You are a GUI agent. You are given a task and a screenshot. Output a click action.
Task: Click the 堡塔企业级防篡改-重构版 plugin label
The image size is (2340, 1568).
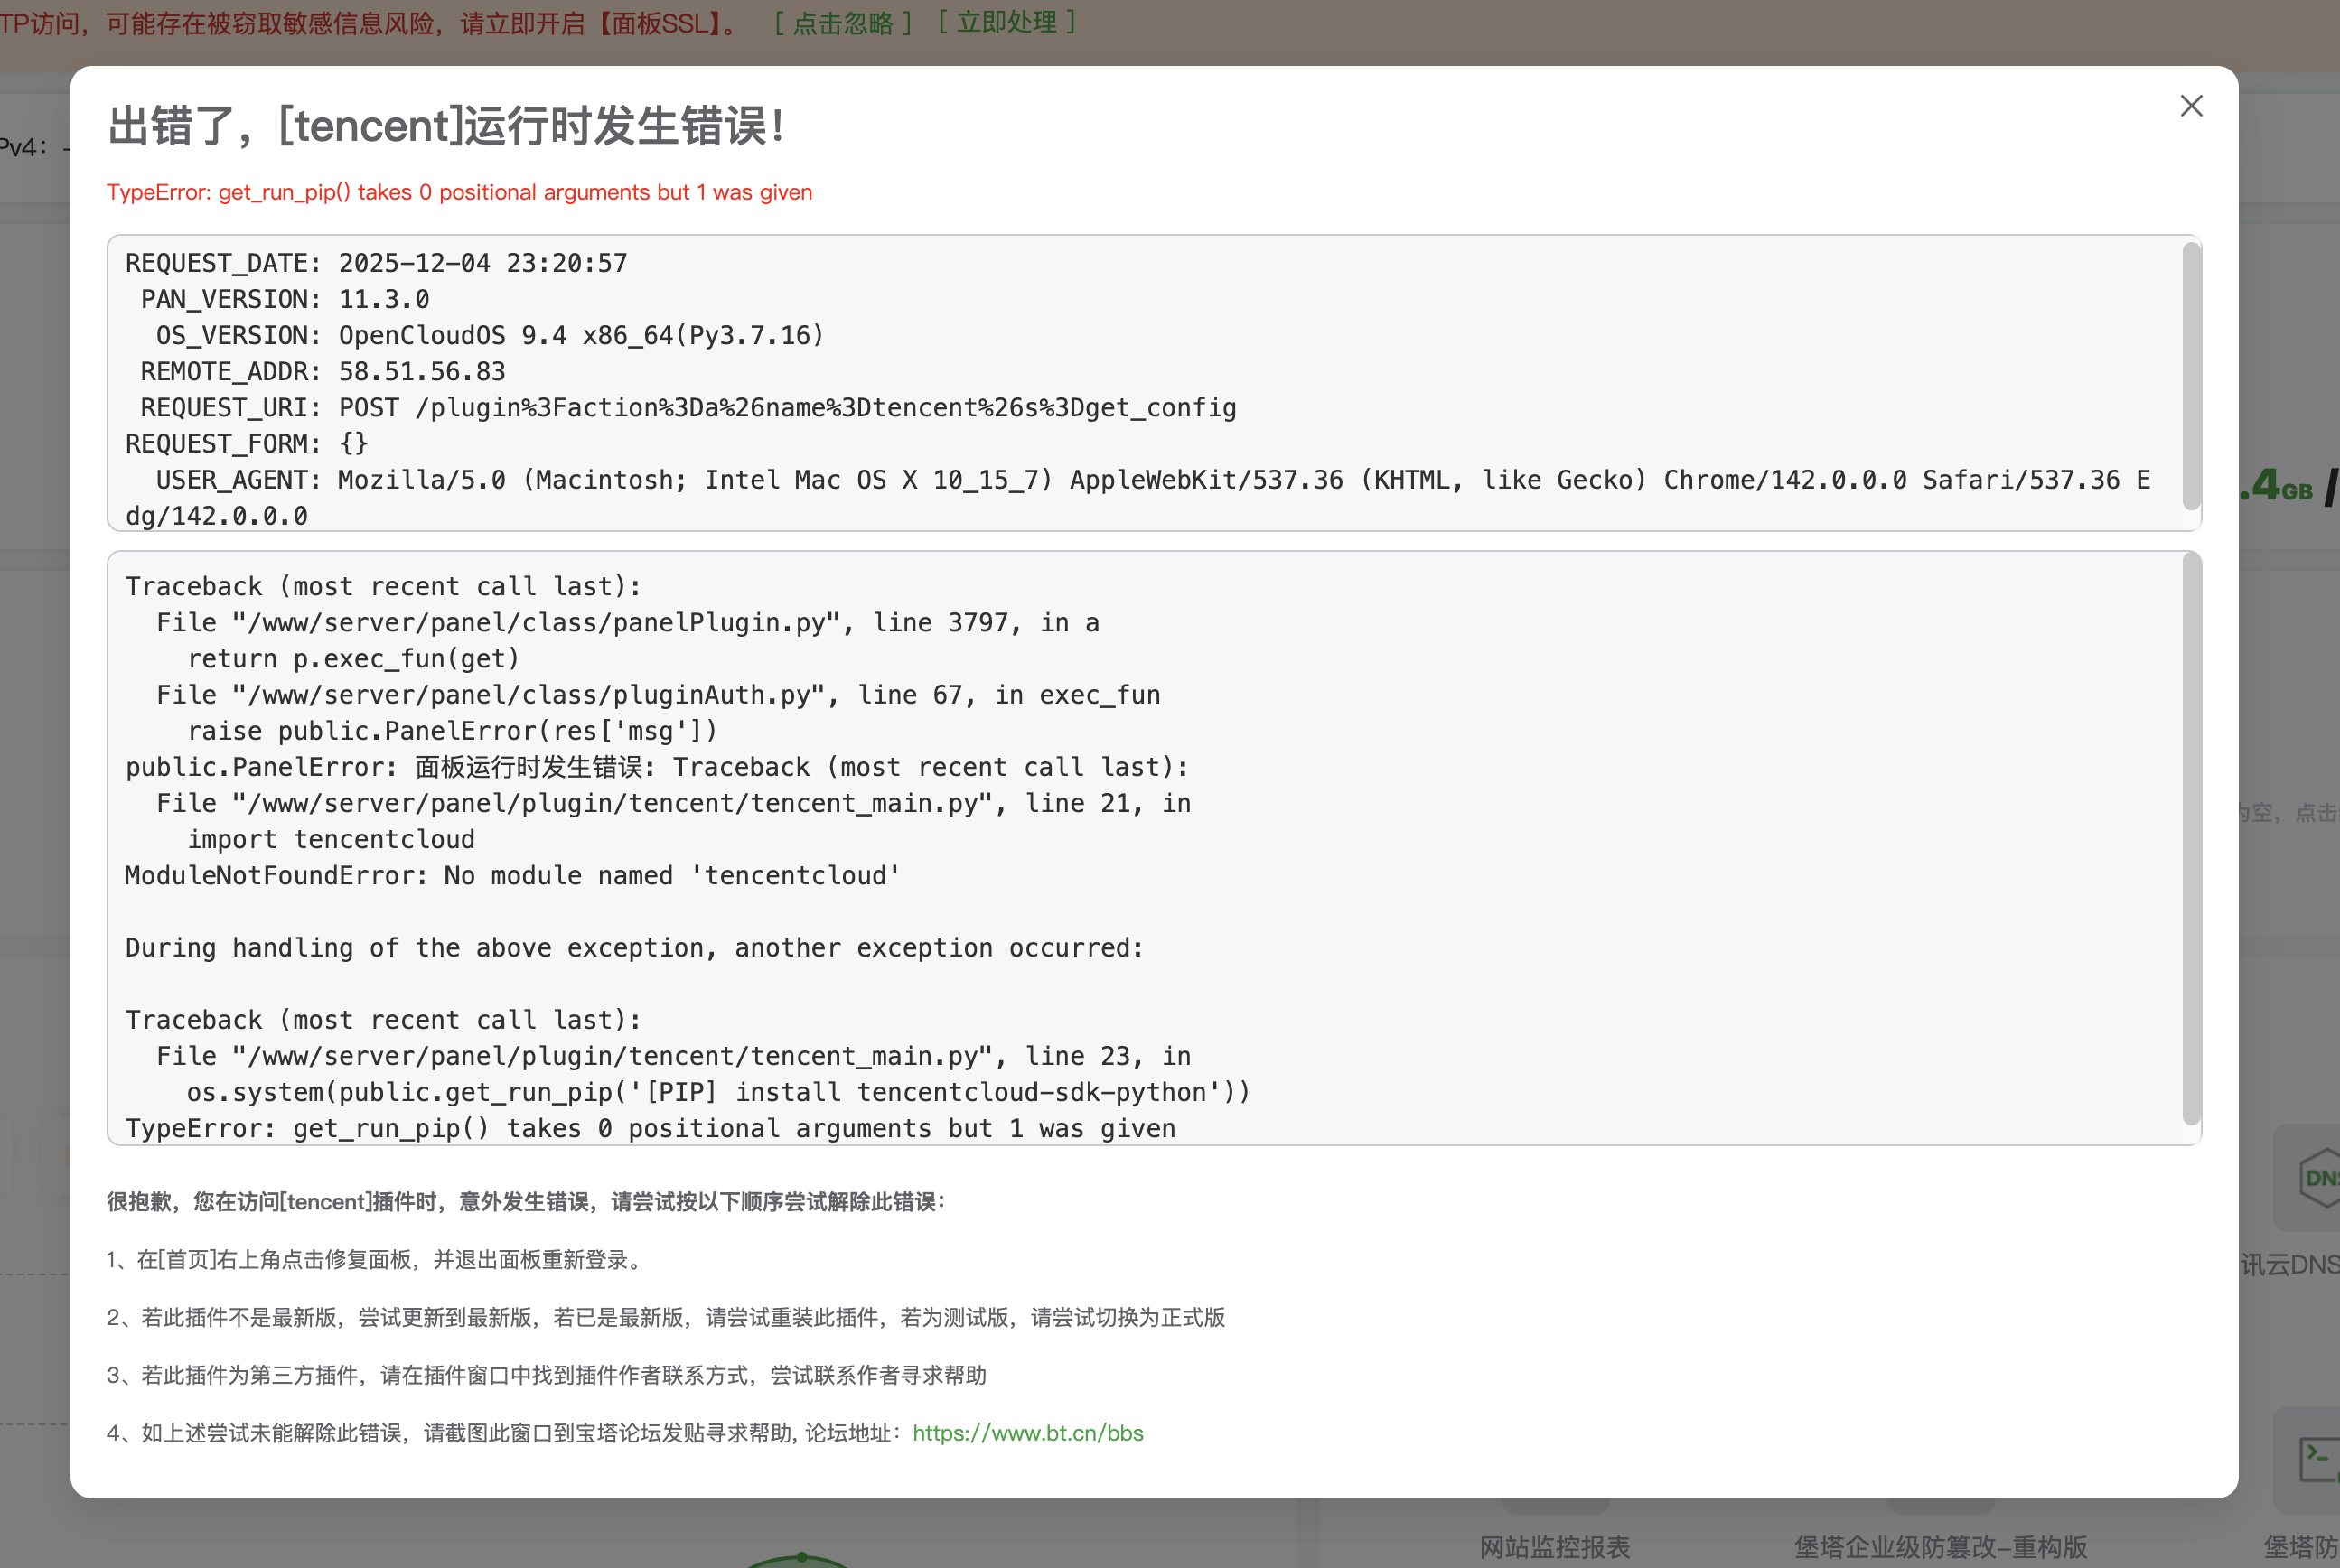point(1940,1547)
